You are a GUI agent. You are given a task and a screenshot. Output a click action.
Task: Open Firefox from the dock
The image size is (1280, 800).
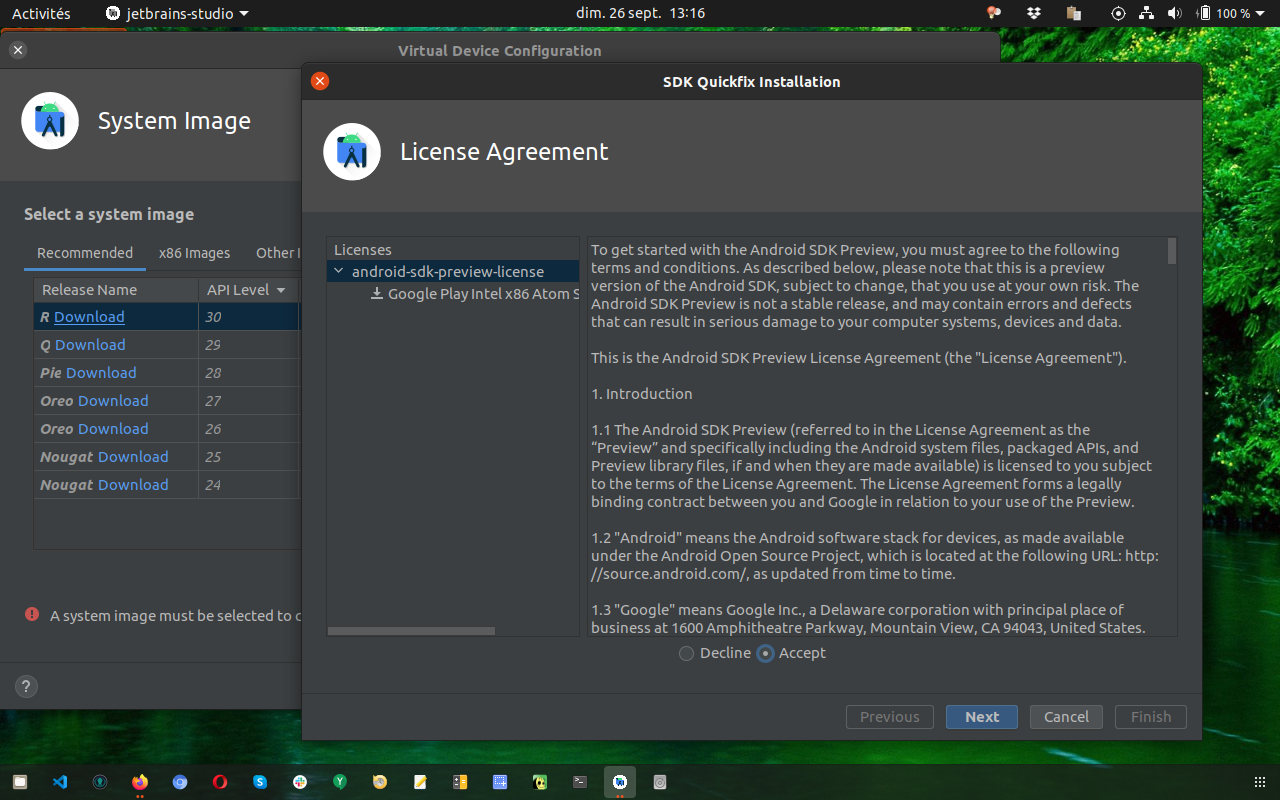coord(140,782)
